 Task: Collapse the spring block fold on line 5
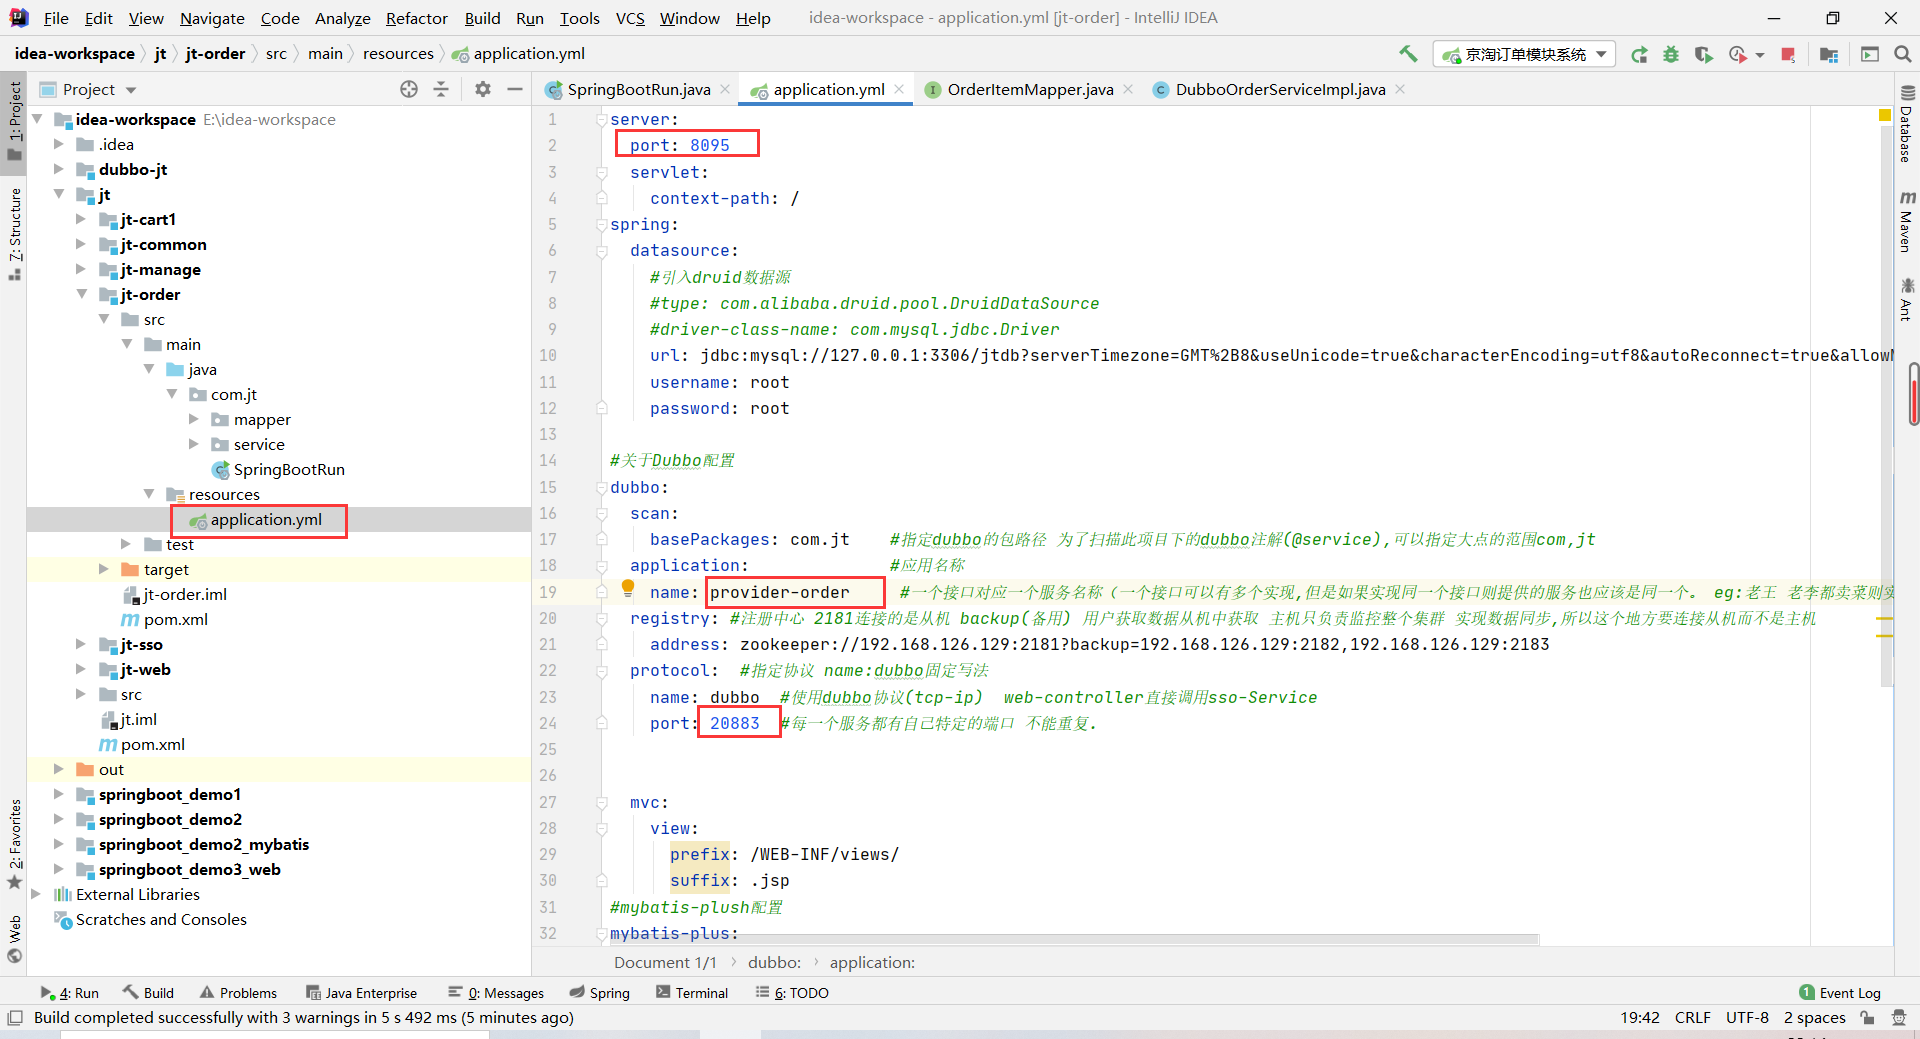click(602, 224)
